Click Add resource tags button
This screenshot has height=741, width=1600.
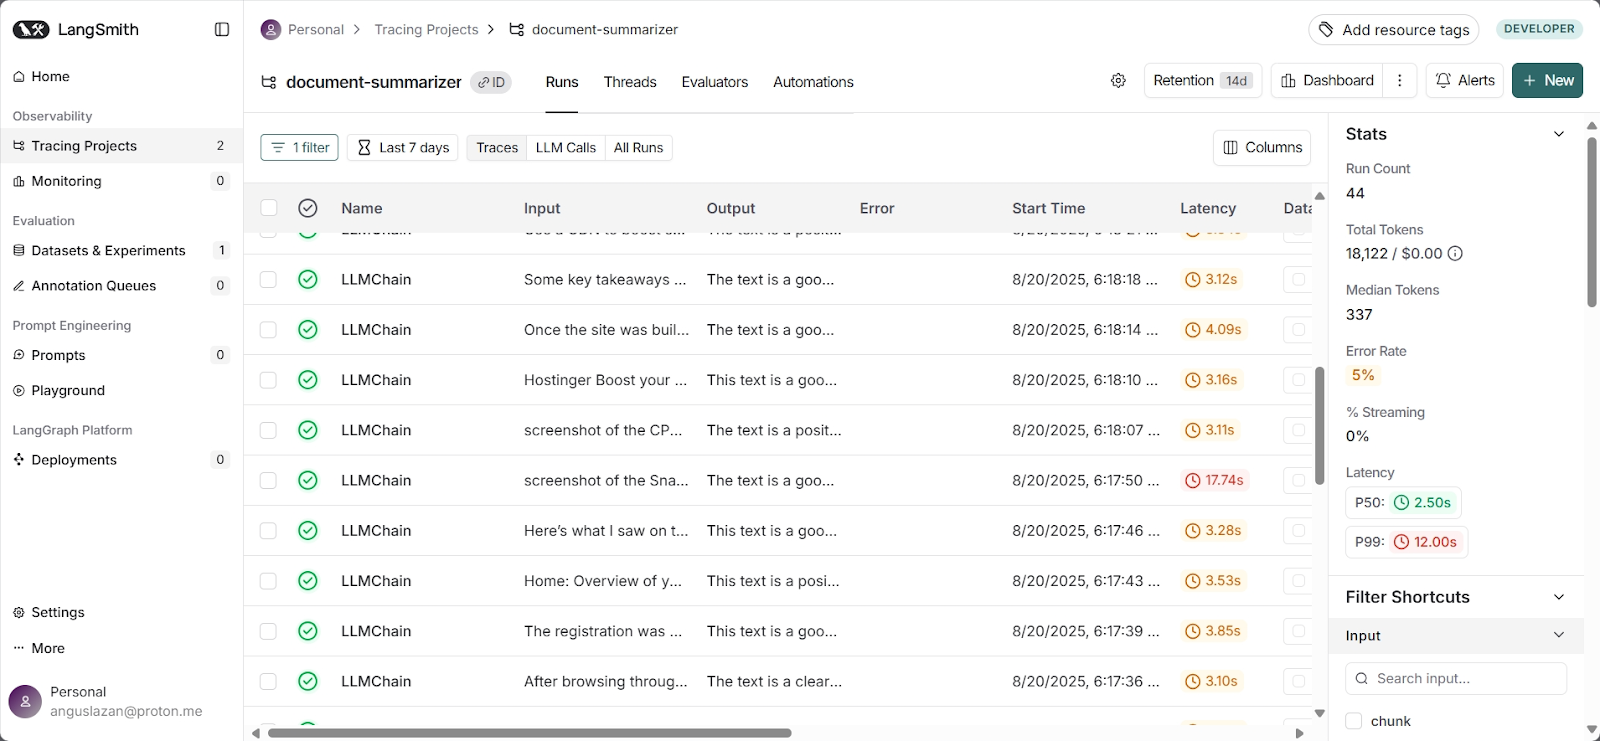point(1394,30)
